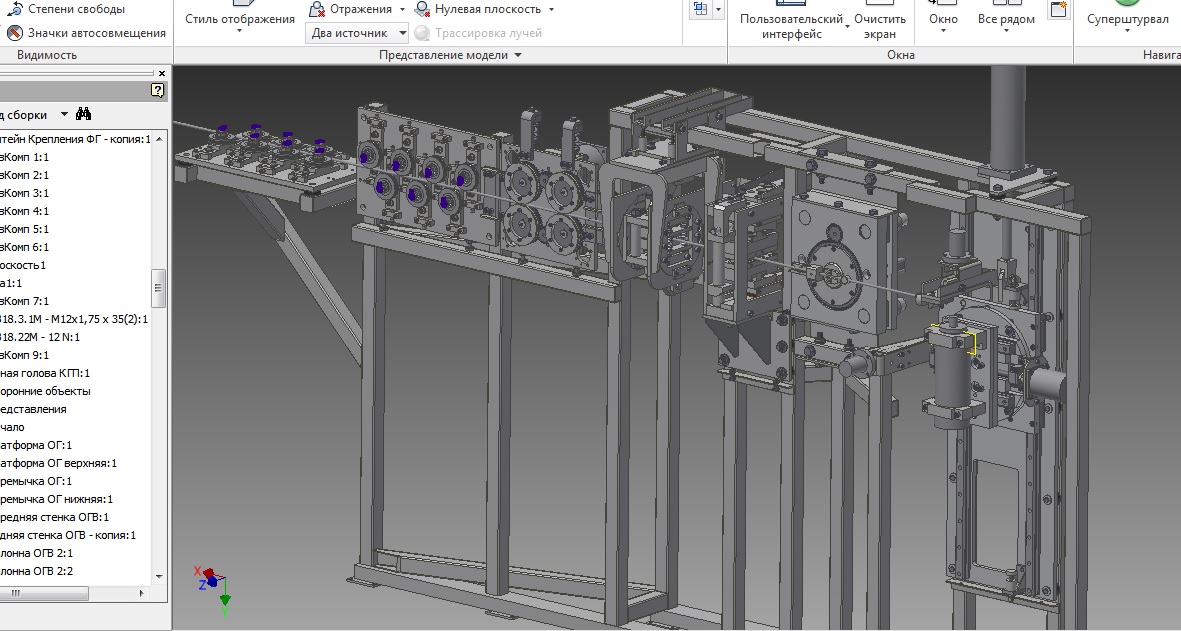The image size is (1181, 631).
Task: Open the Окно window menu
Action: pyautogui.click(x=942, y=20)
